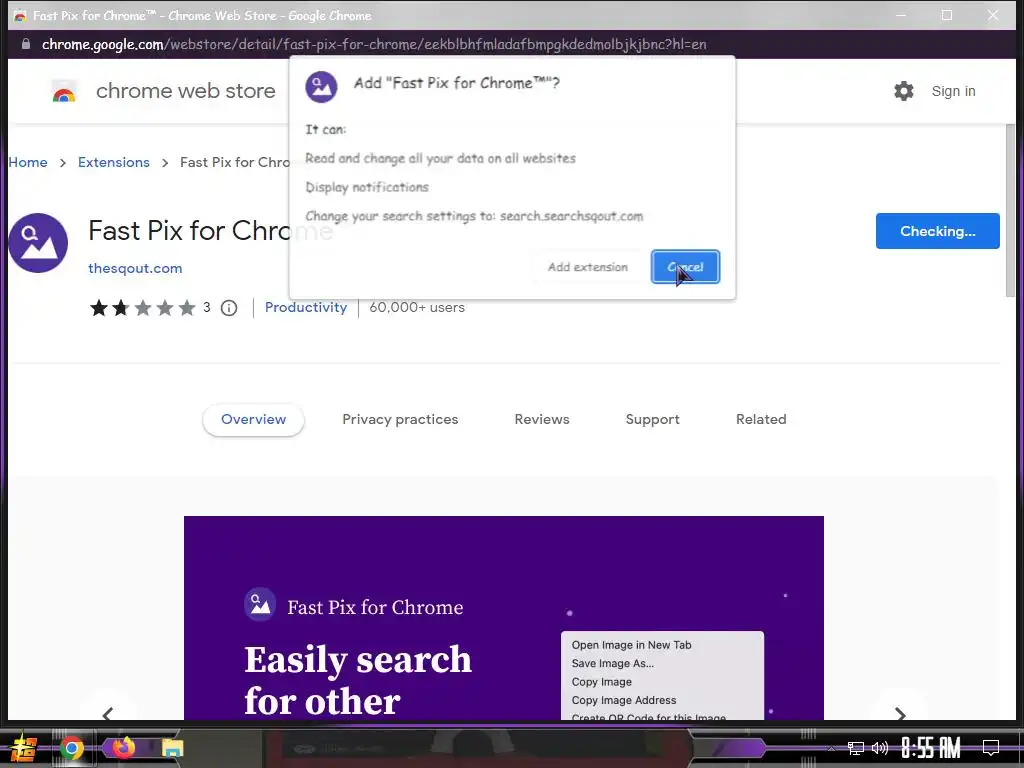
Task: Click the rating count '3' text
Action: 206,307
